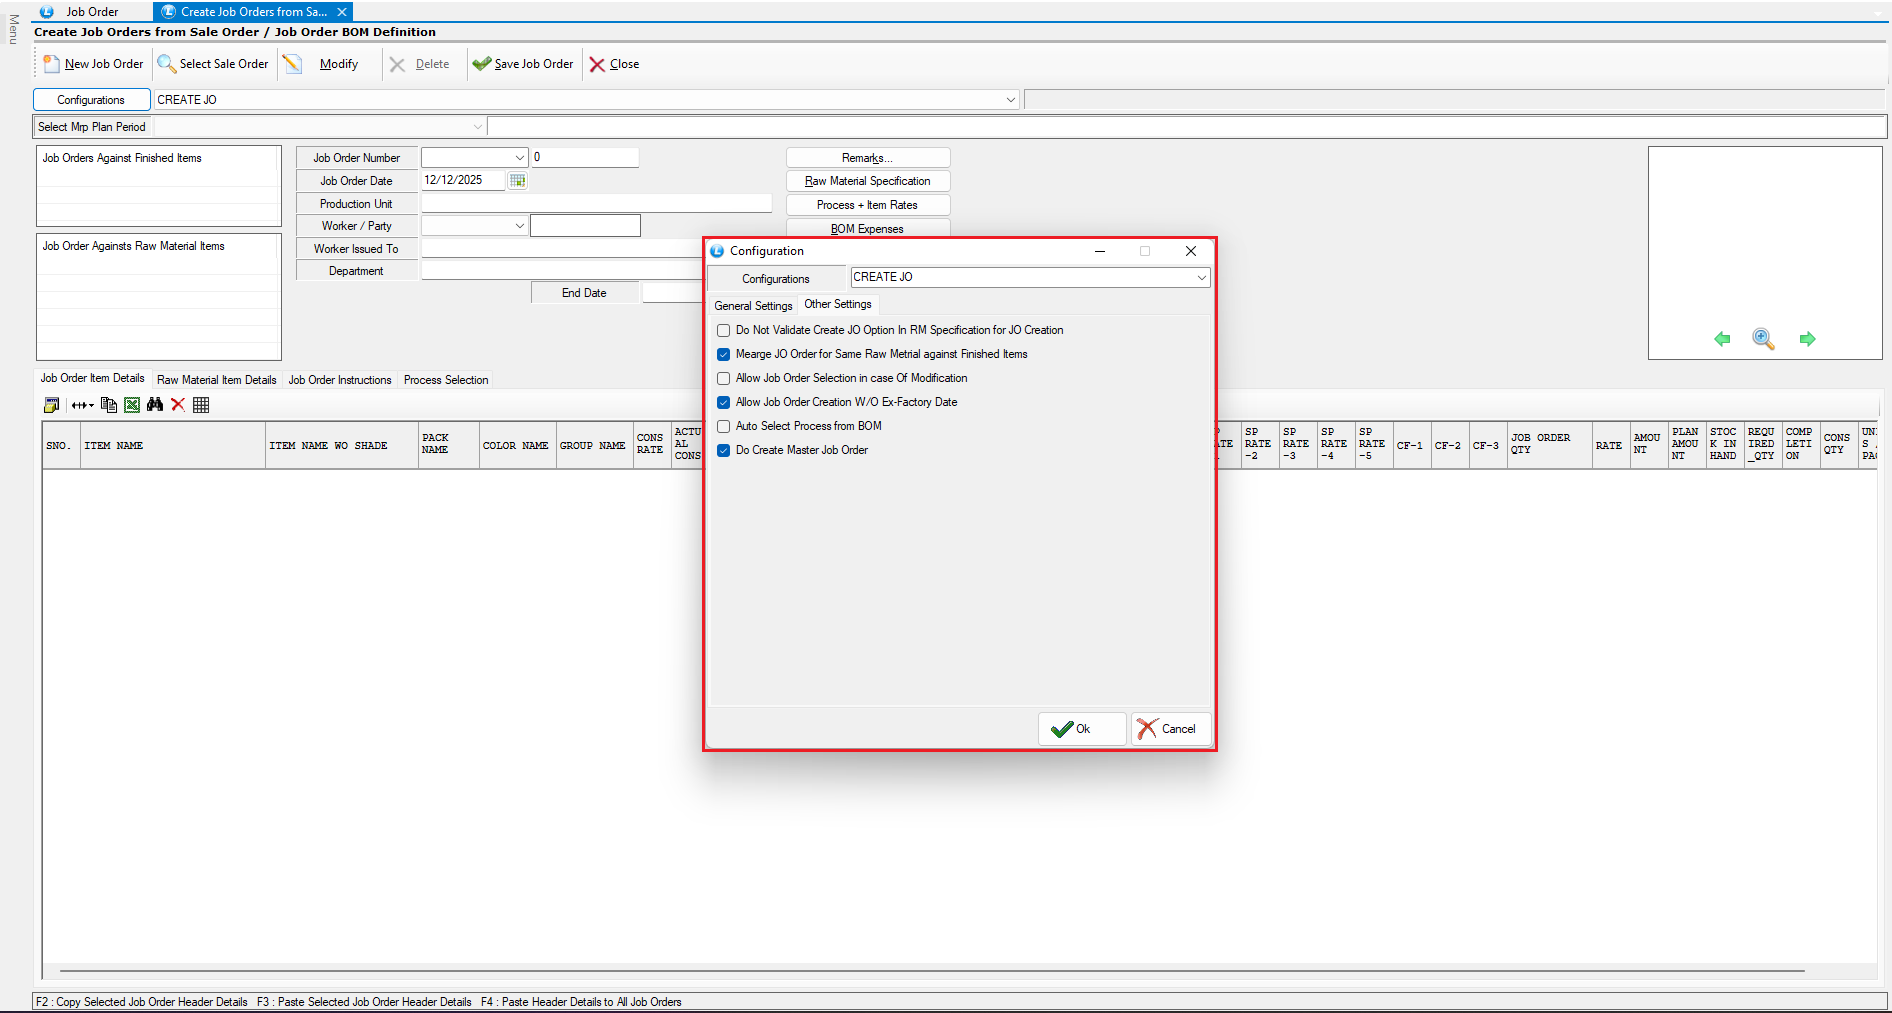Click into the Production Unit input field

coord(596,204)
